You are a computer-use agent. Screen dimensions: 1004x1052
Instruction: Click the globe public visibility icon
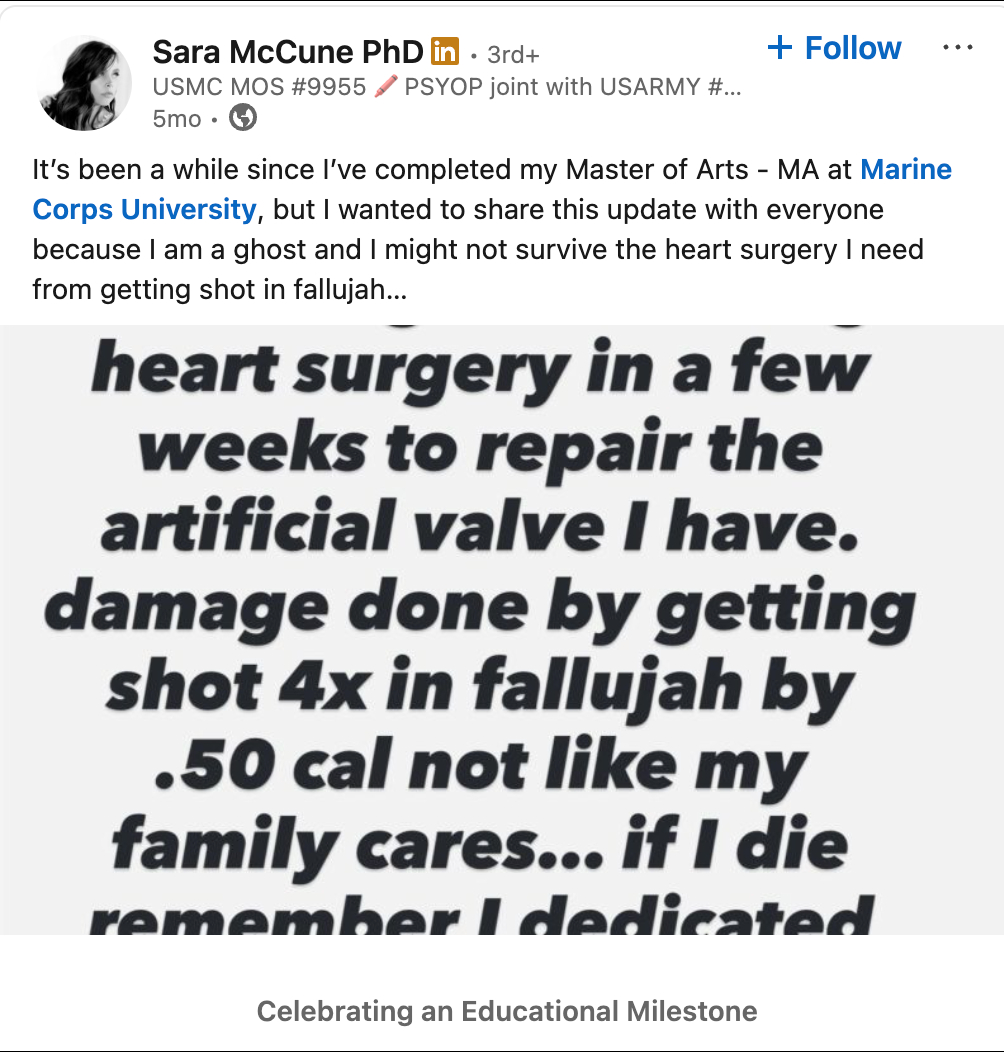point(243,118)
